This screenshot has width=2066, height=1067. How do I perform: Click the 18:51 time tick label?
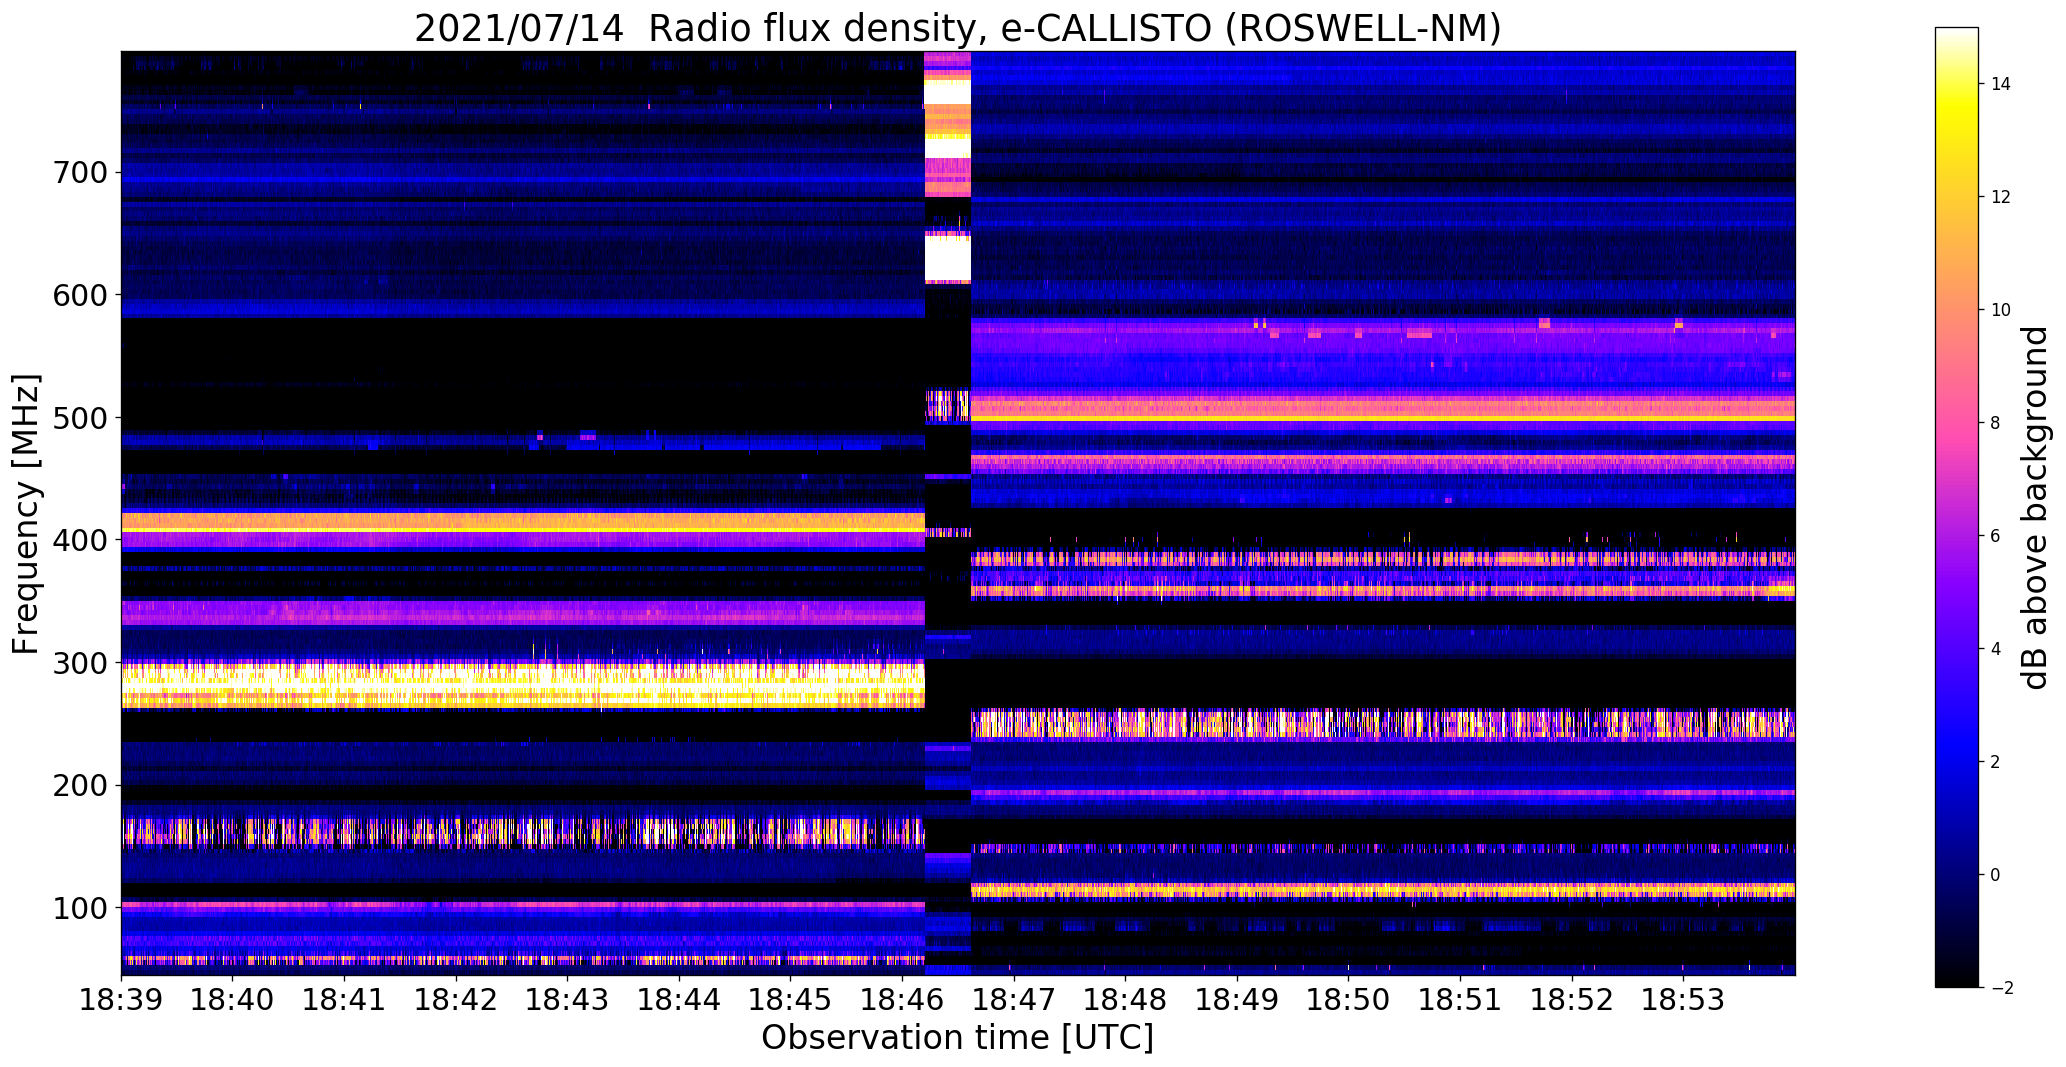1459,1000
